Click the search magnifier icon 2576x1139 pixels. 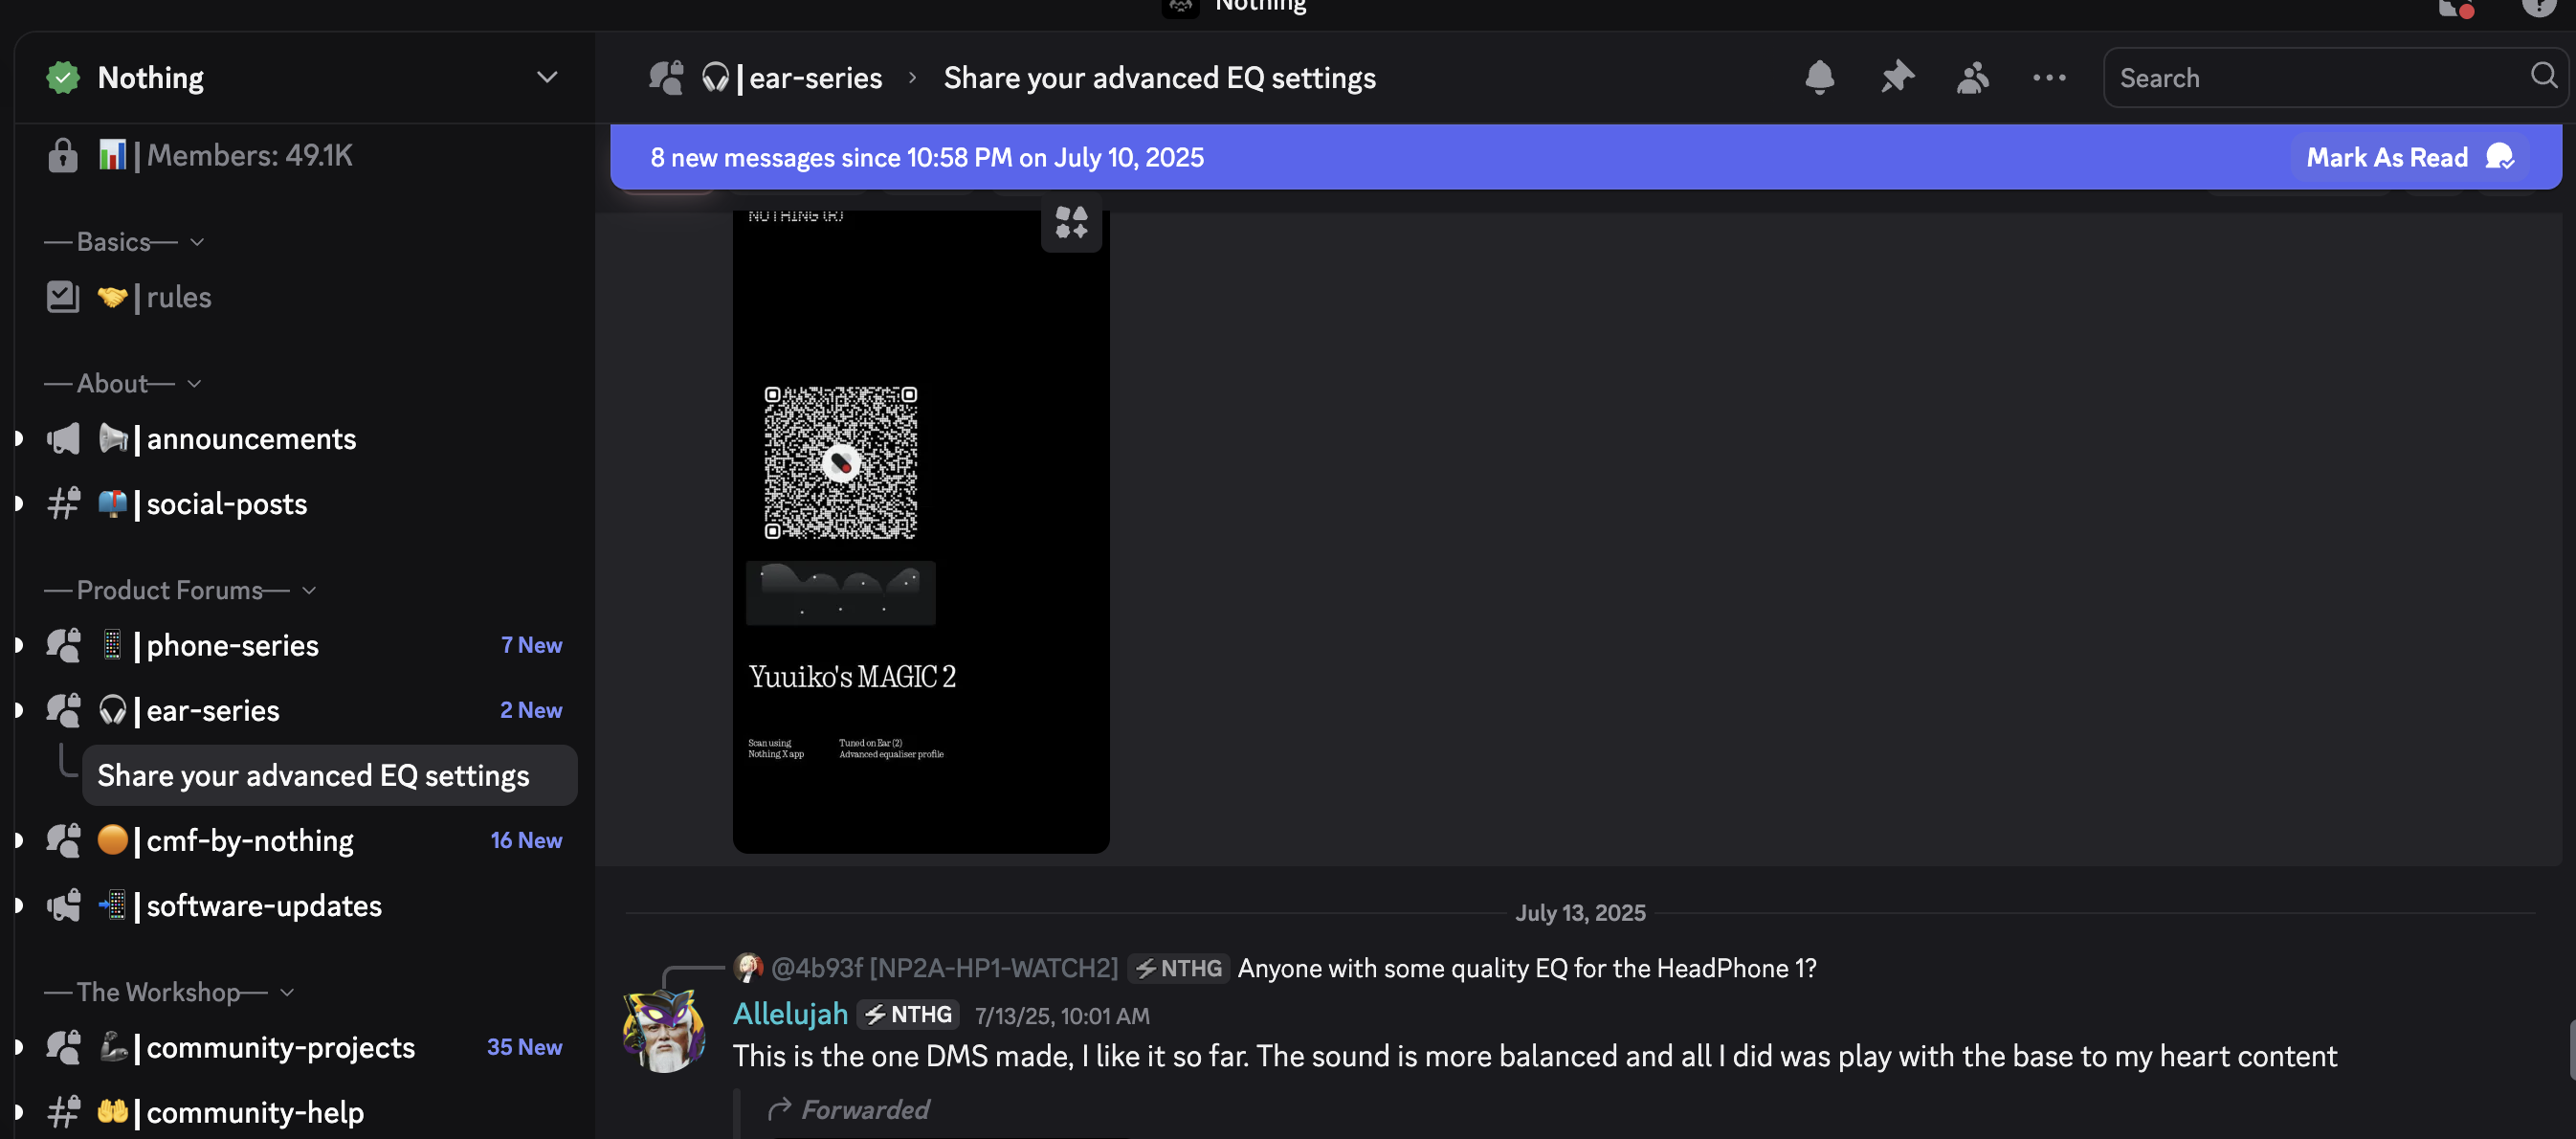click(x=2543, y=76)
